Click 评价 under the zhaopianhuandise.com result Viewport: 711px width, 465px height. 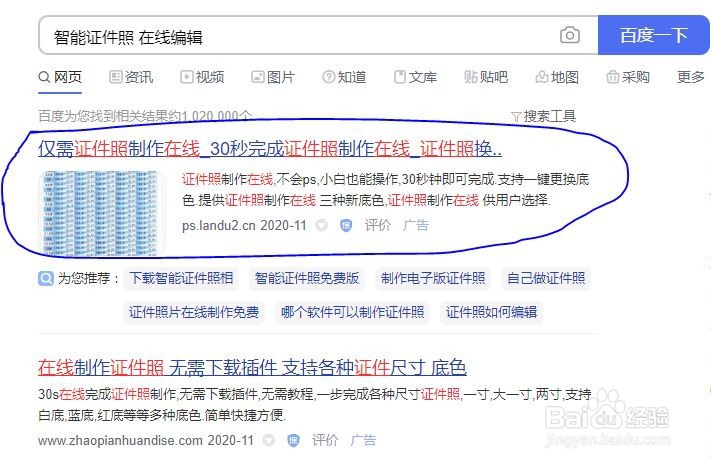tap(325, 440)
